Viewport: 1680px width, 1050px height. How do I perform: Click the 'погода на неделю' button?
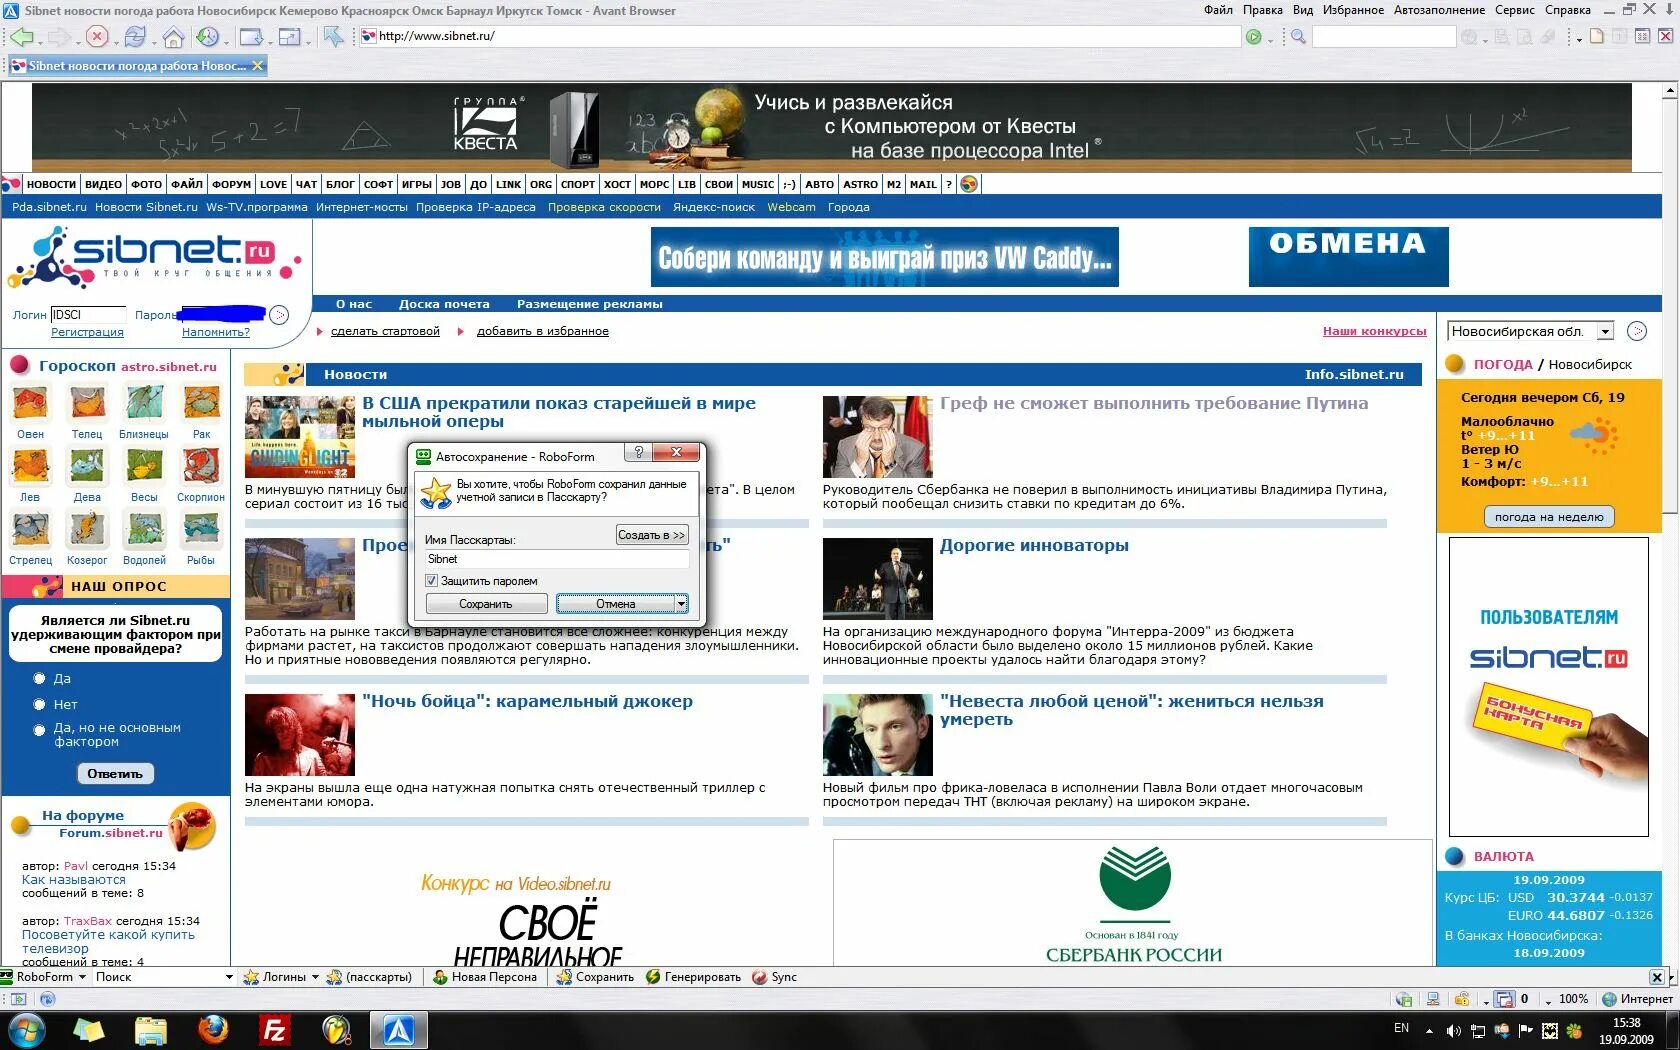point(1549,517)
